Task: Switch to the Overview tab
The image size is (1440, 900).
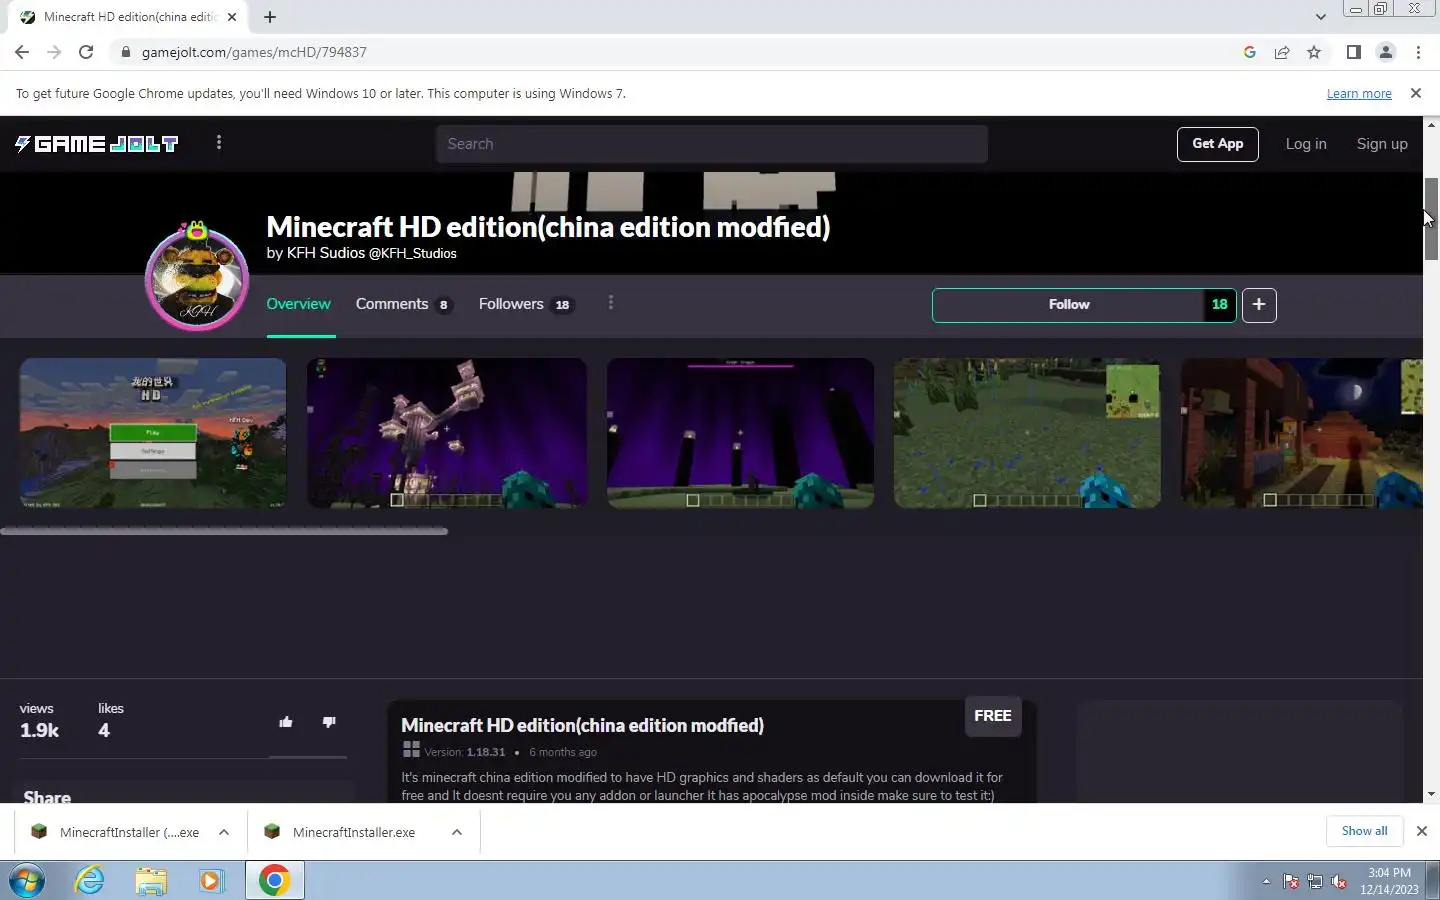Action: coord(298,304)
